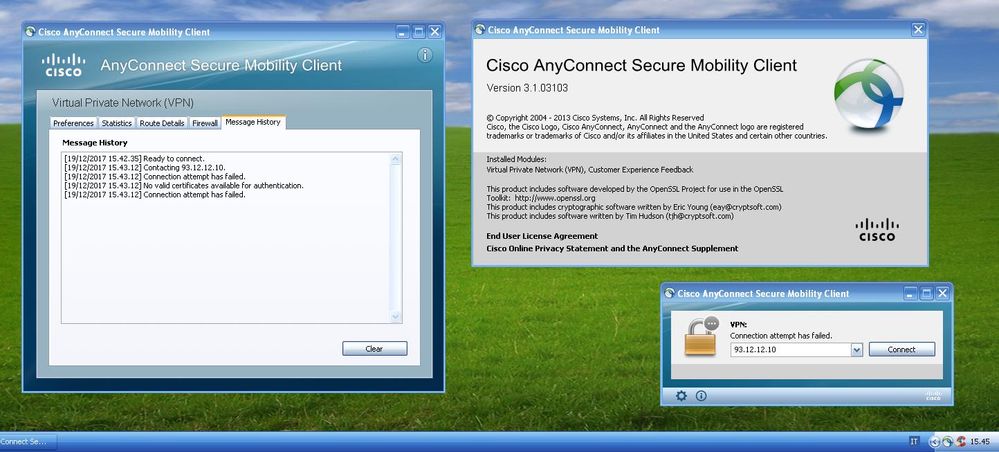The height and width of the screenshot is (452, 999).
Task: Clear the message history log
Action: point(374,349)
